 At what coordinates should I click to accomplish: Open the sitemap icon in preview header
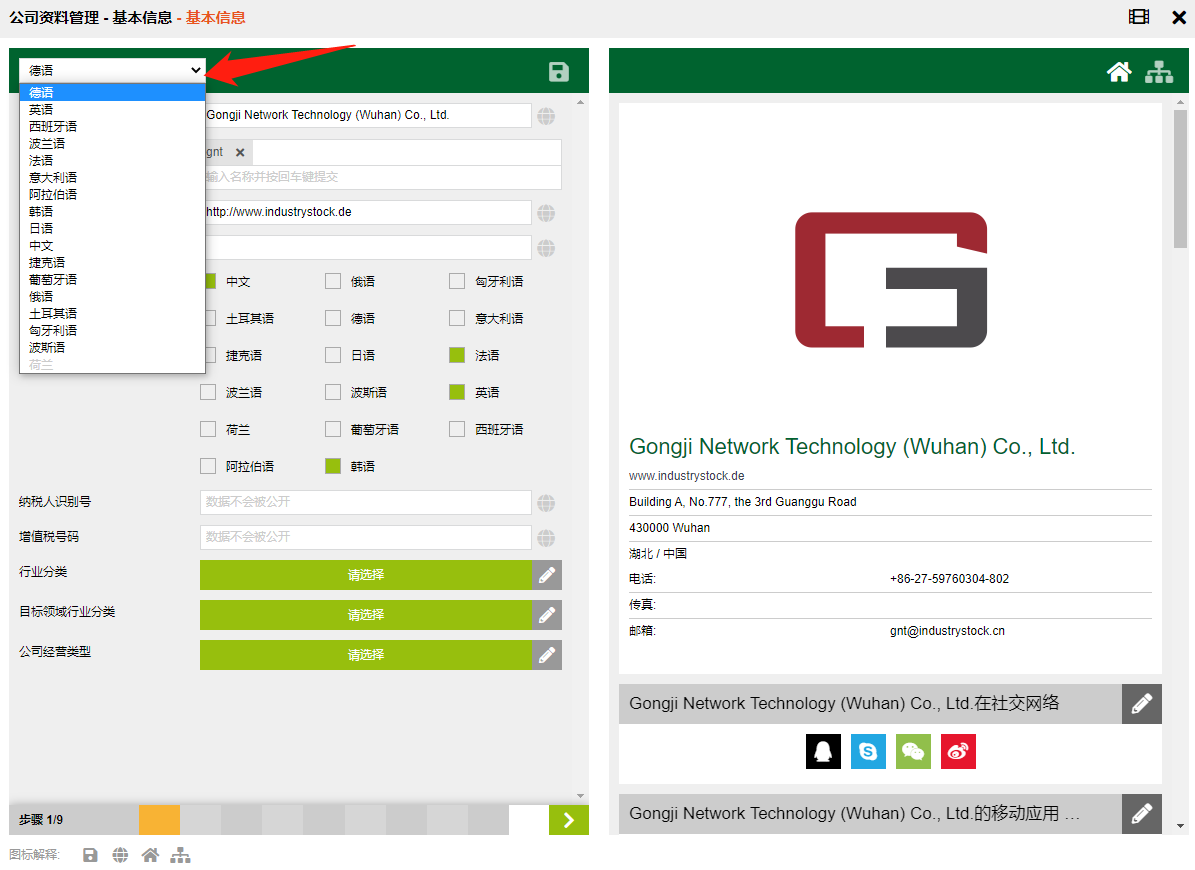tap(1159, 71)
